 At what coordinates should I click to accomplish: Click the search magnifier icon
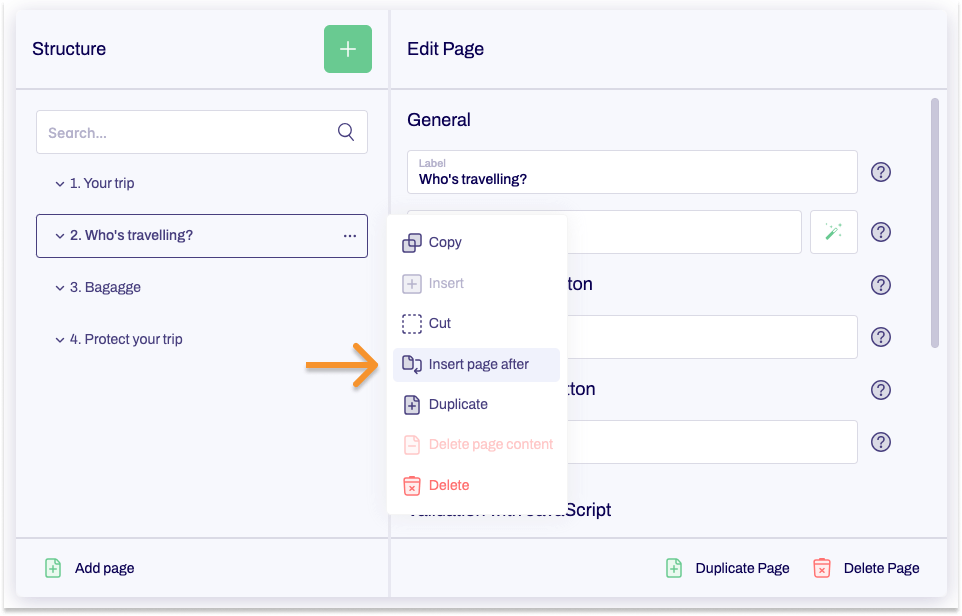pyautogui.click(x=346, y=132)
